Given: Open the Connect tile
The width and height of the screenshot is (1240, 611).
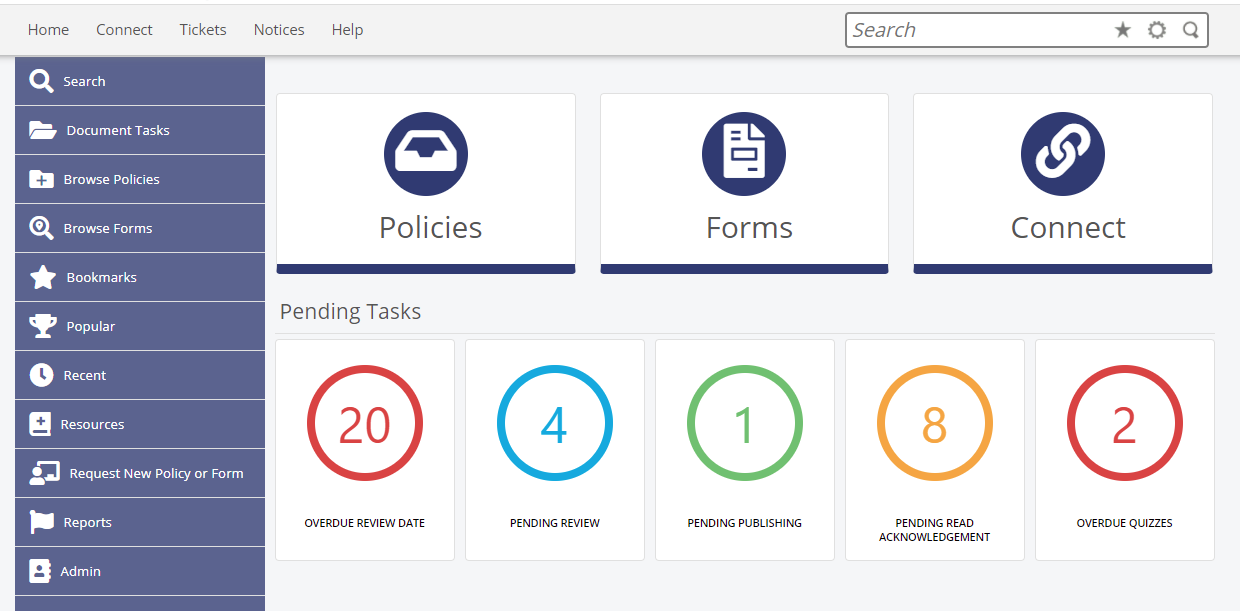Looking at the screenshot, I should click(1062, 182).
